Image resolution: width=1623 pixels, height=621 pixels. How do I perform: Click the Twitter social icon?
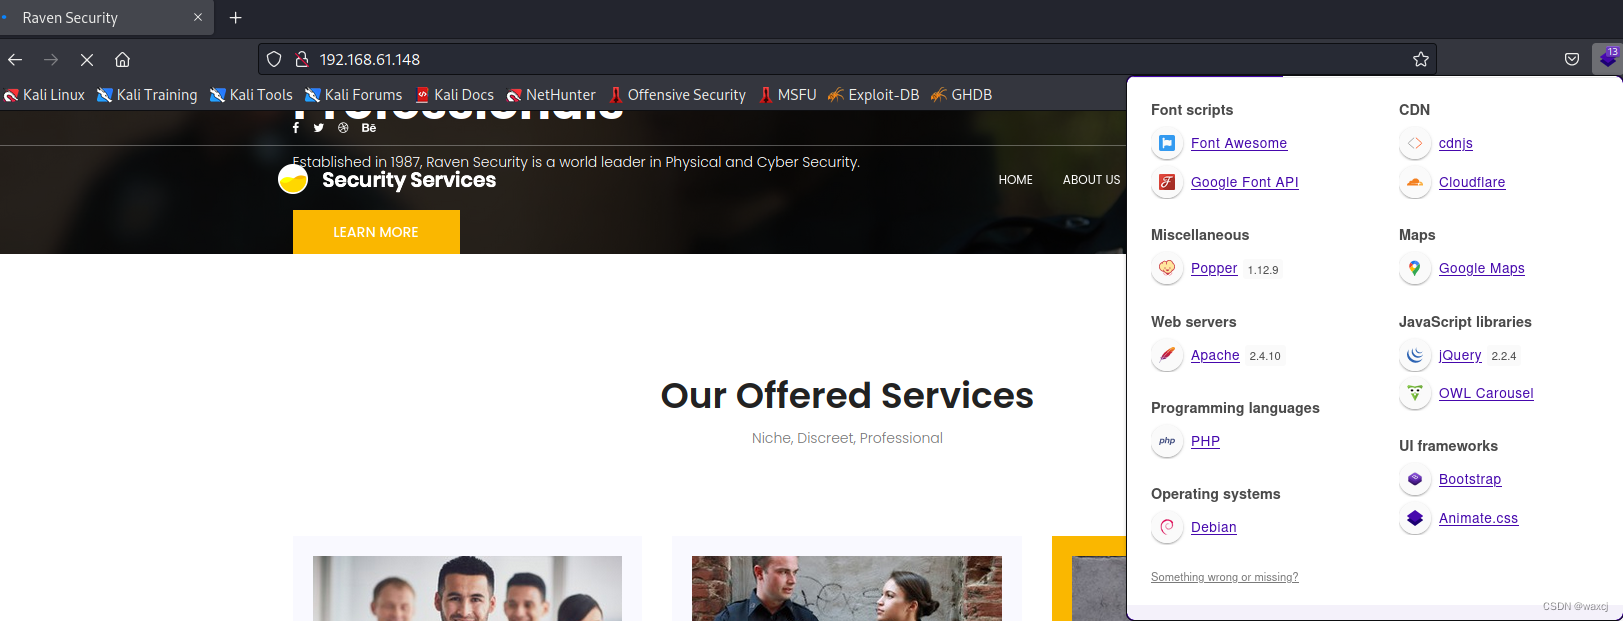(319, 127)
